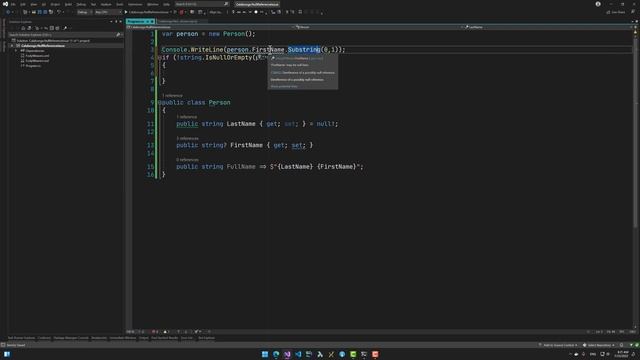
Task: Select Program.cs in Solution Explorer
Action: click(33, 66)
